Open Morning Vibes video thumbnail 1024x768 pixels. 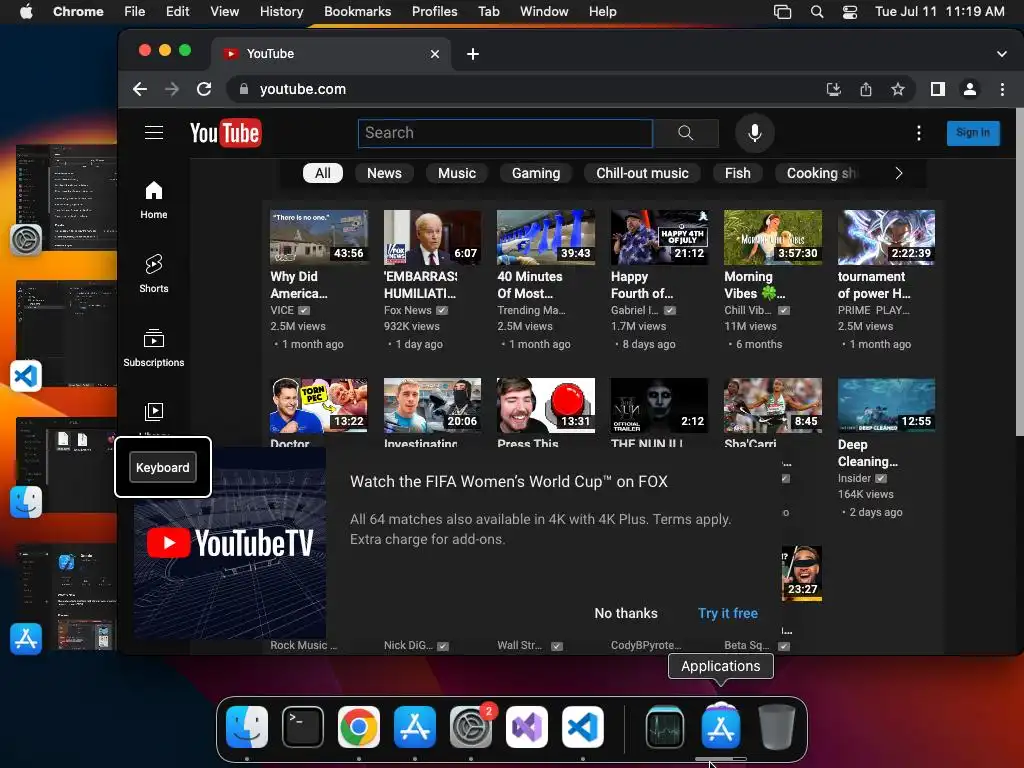click(773, 237)
